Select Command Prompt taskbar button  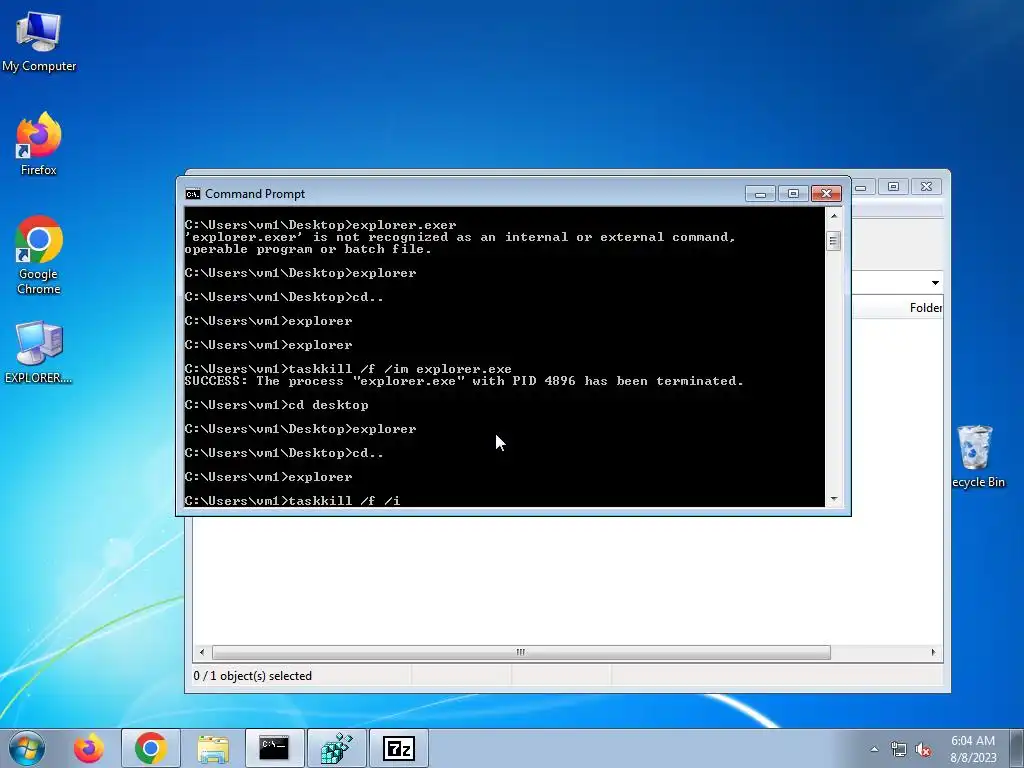click(274, 748)
